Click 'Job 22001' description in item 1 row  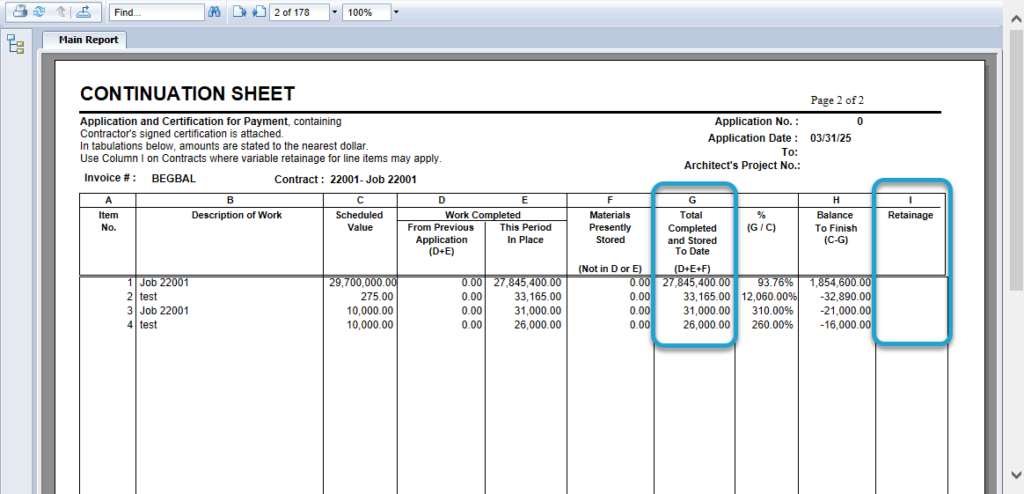click(x=164, y=283)
